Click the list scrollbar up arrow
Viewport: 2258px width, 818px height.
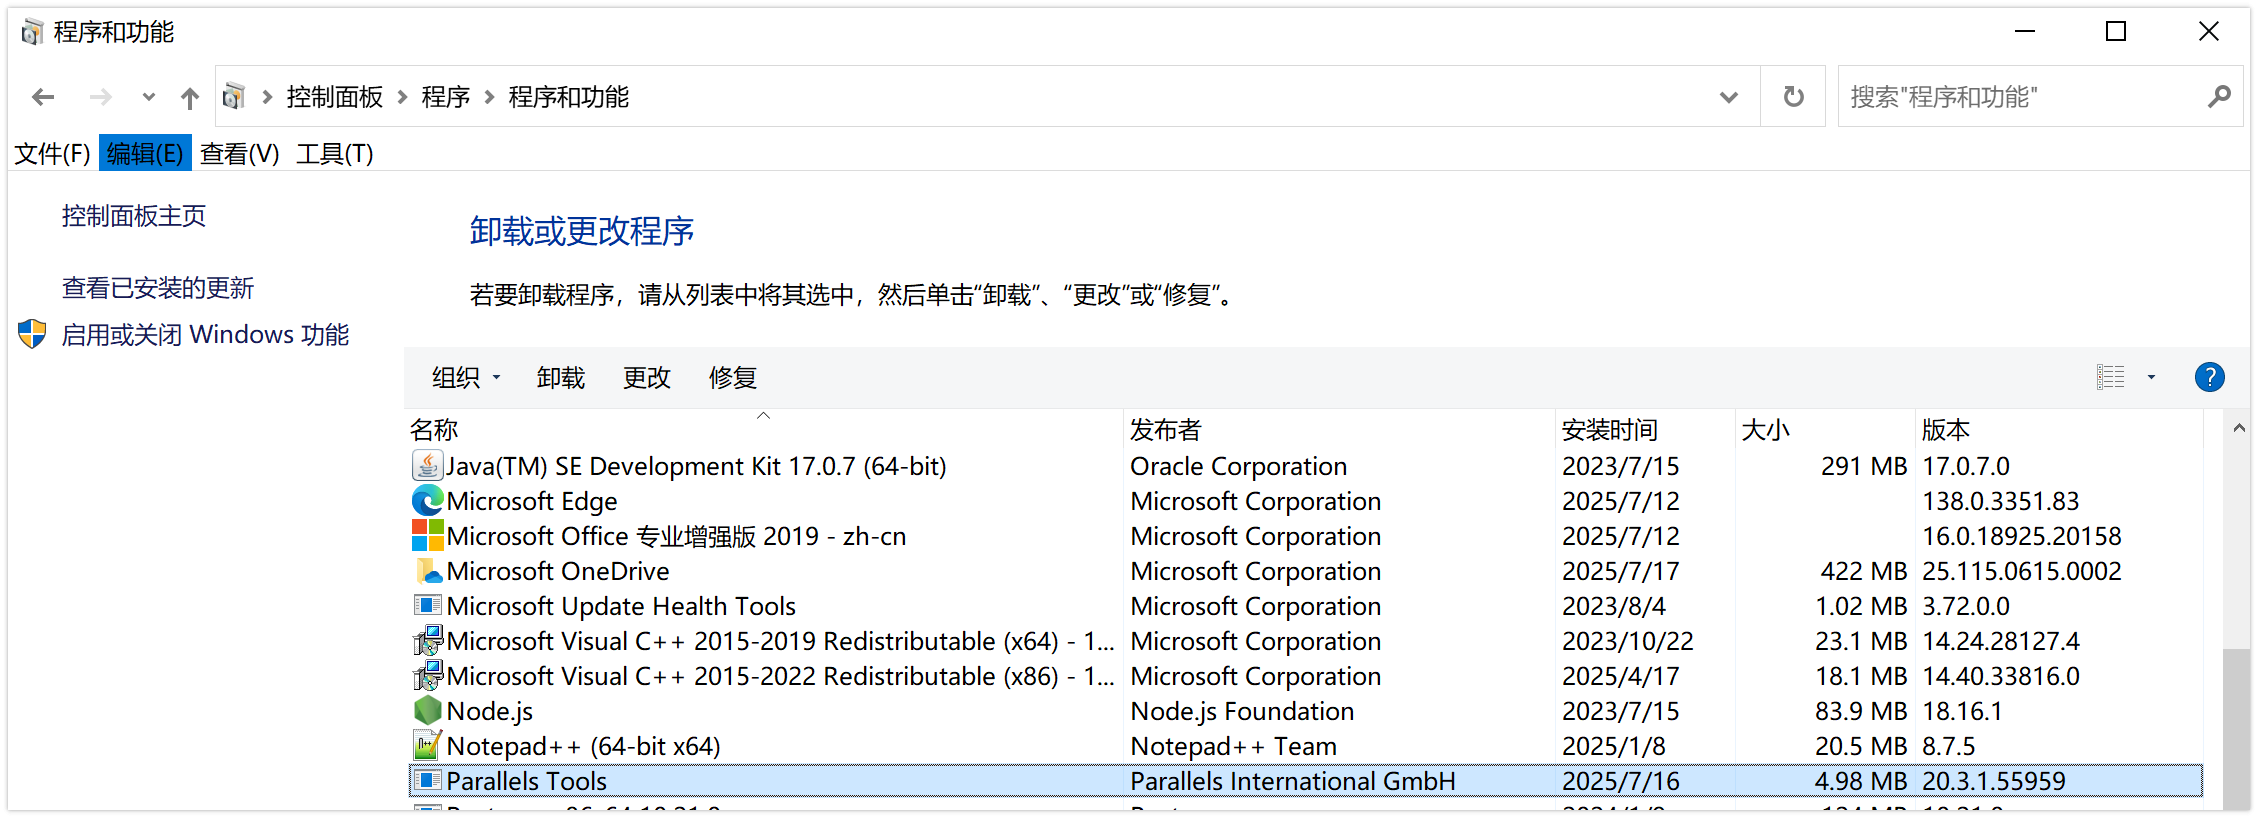(x=2239, y=427)
